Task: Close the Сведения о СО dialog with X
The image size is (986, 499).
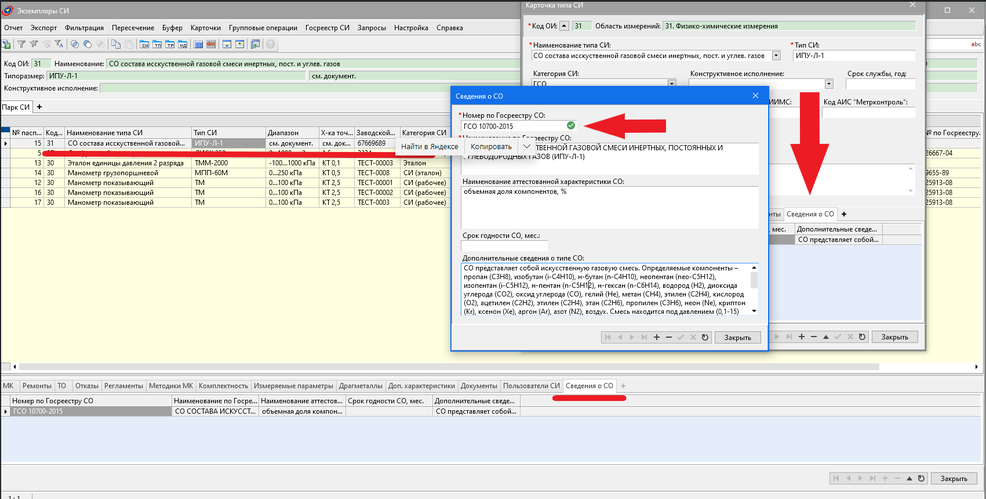Action: (x=755, y=96)
